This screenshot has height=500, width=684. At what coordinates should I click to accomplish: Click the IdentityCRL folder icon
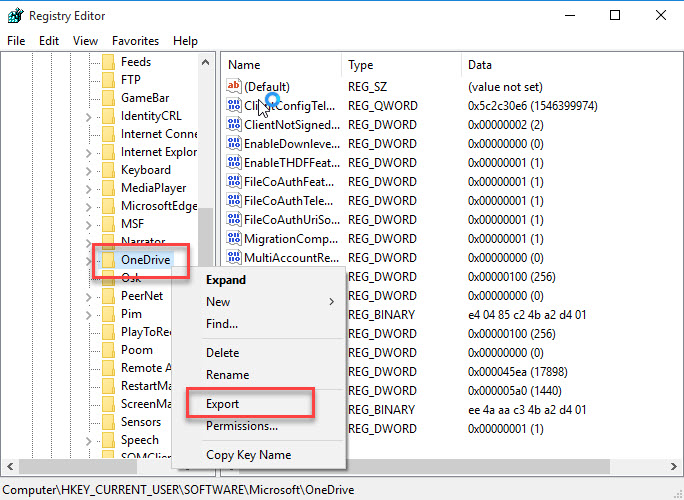pos(108,116)
